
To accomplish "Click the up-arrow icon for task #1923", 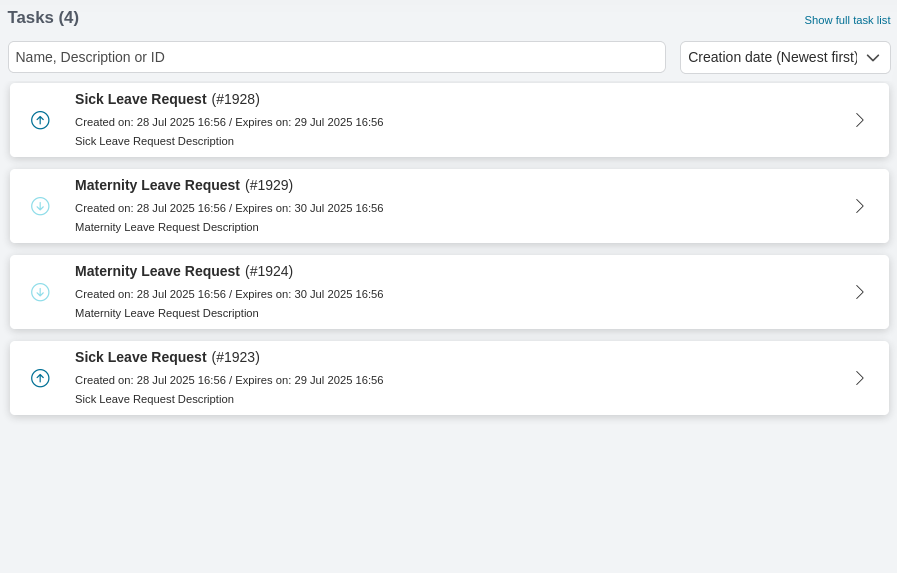I will pyautogui.click(x=40, y=378).
